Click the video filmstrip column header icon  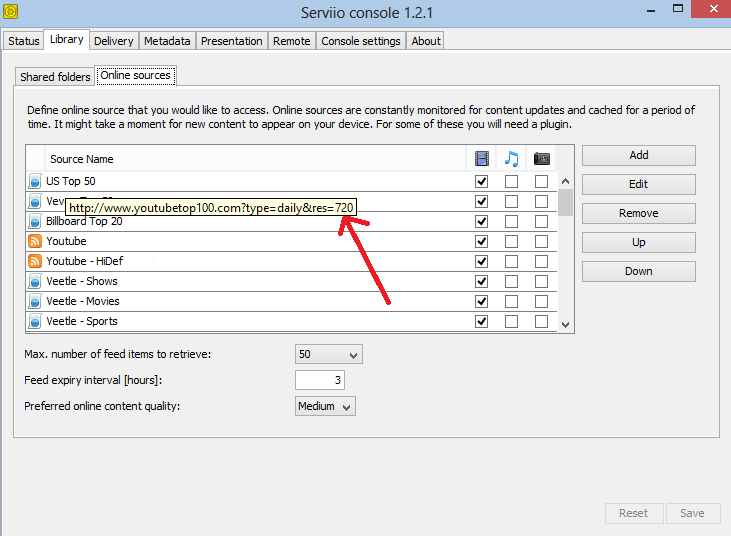(482, 158)
